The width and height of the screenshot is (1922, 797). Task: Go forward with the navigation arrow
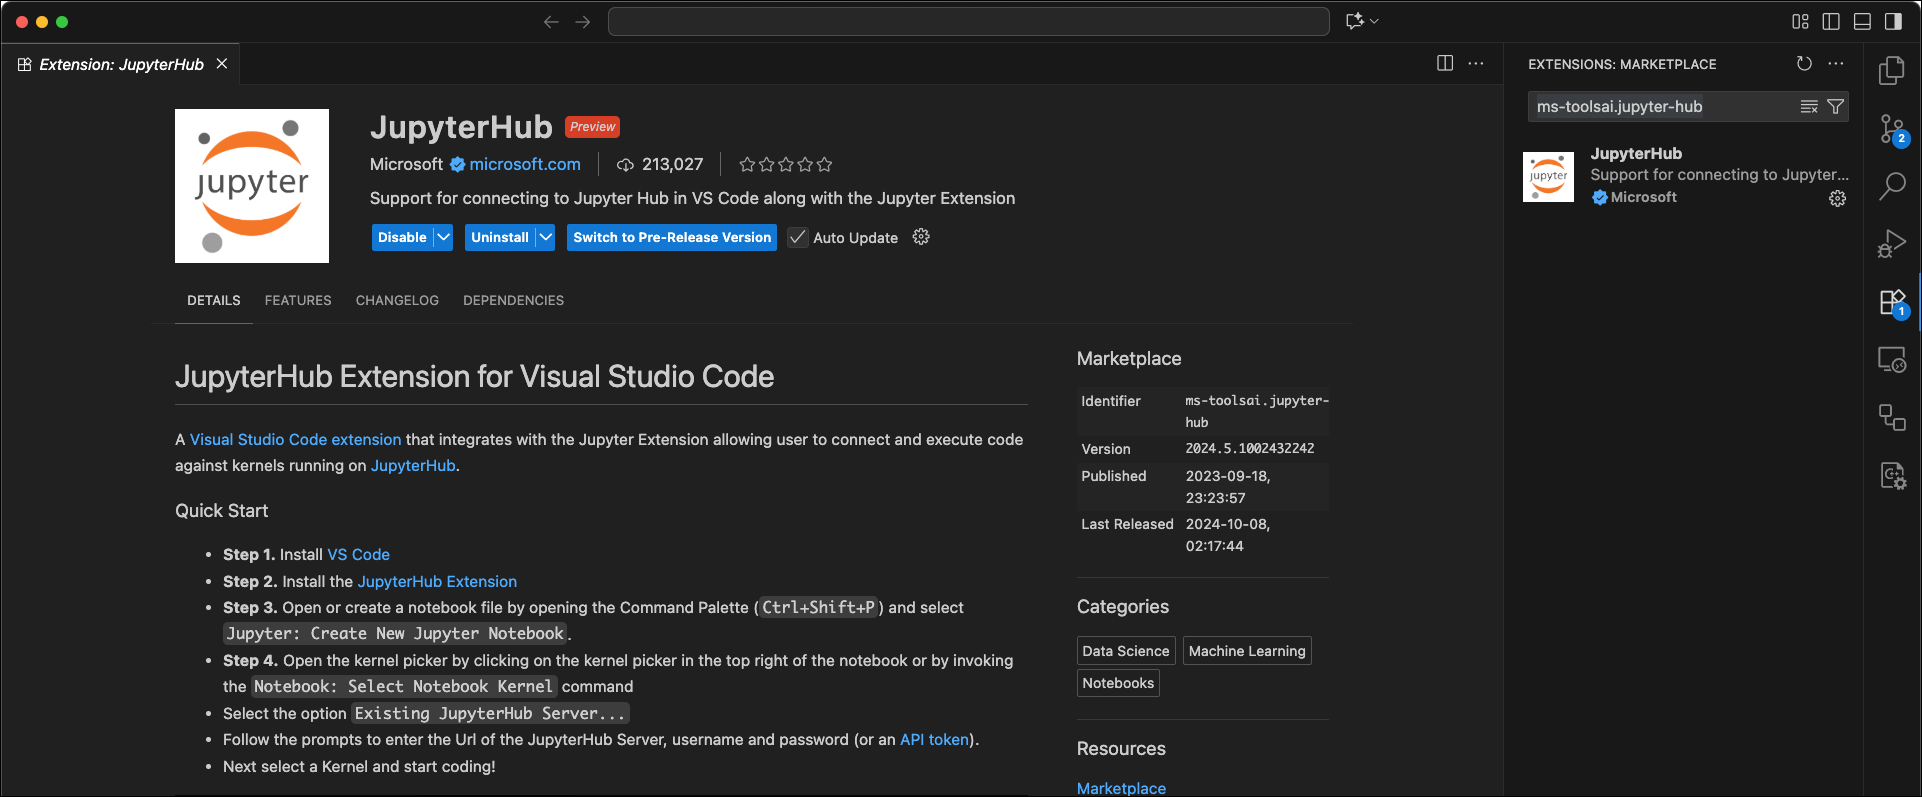coord(583,22)
